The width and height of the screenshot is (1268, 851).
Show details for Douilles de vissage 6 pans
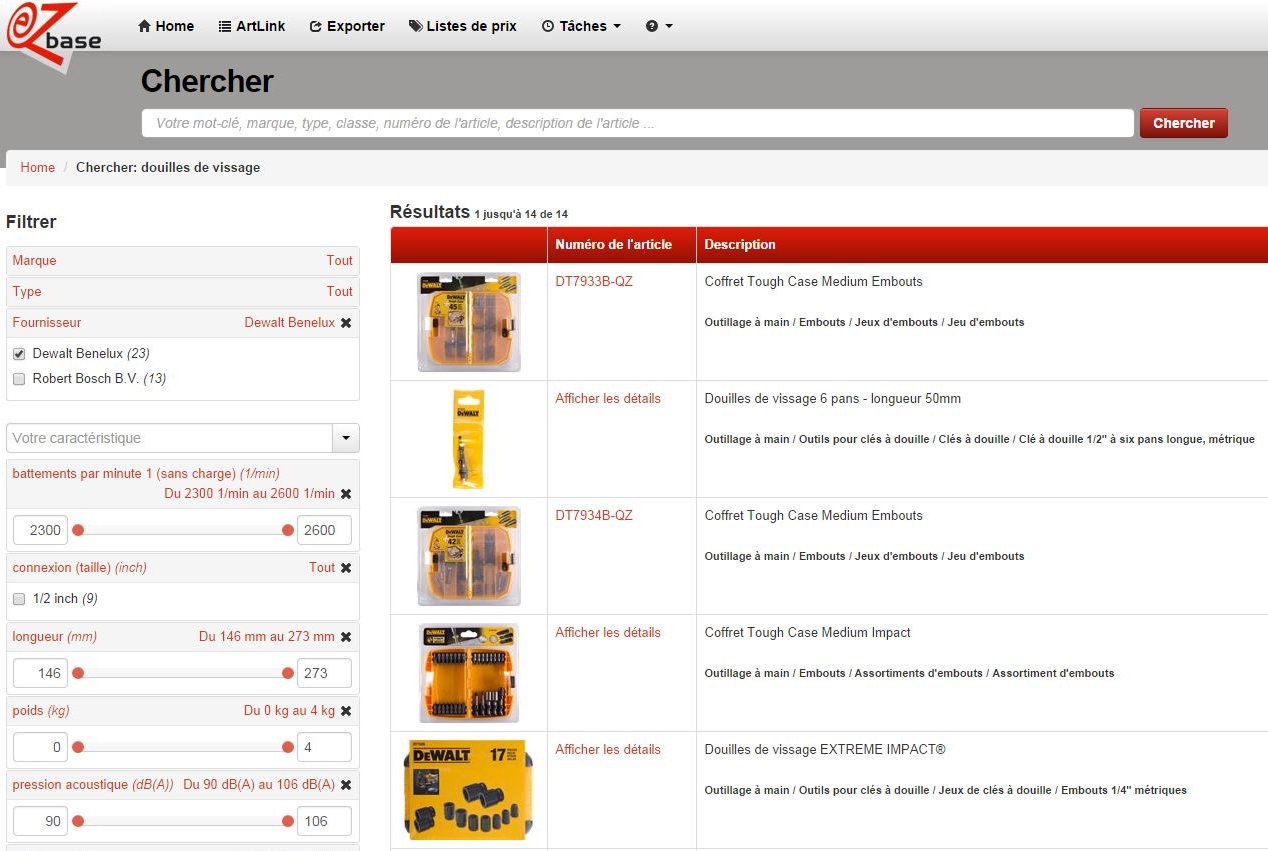coord(608,399)
